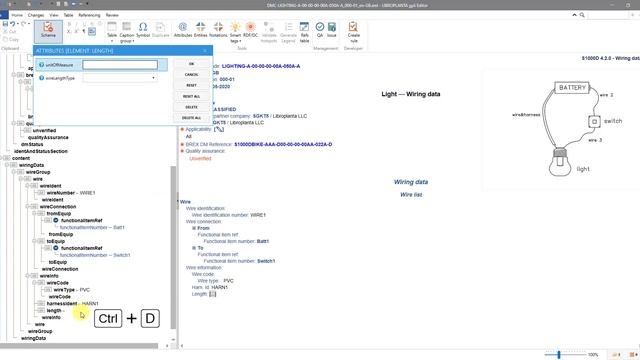640x360 pixels.
Task: Run the QA check tool
Action: [x=320, y=30]
